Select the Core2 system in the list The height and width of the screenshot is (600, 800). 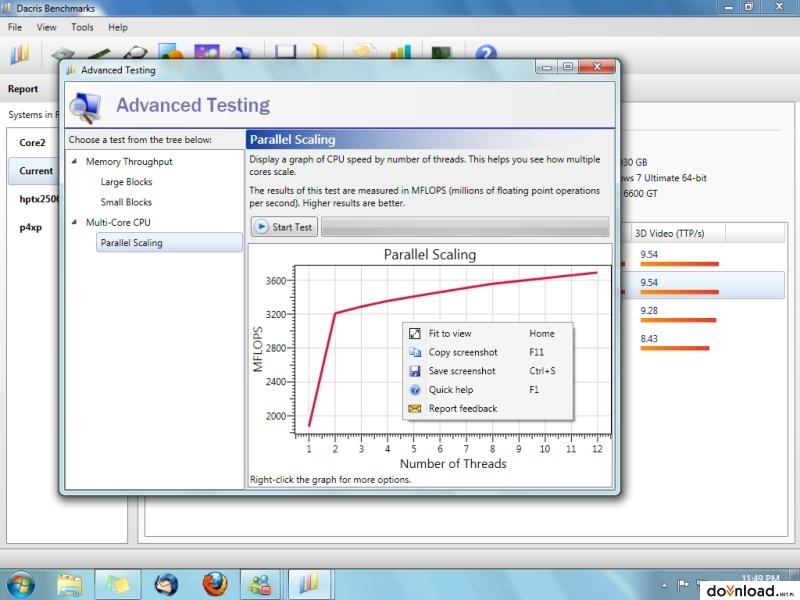click(33, 142)
